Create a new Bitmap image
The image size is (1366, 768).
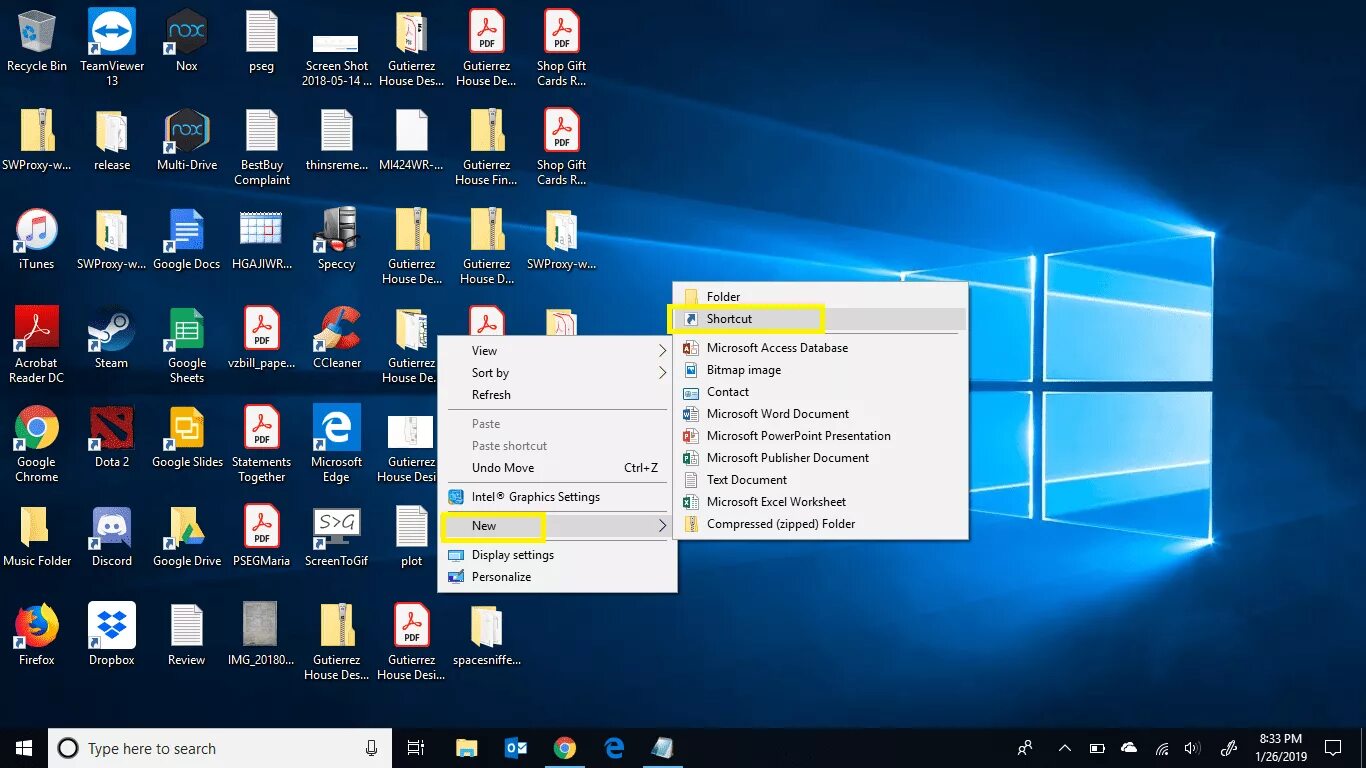coord(820,370)
